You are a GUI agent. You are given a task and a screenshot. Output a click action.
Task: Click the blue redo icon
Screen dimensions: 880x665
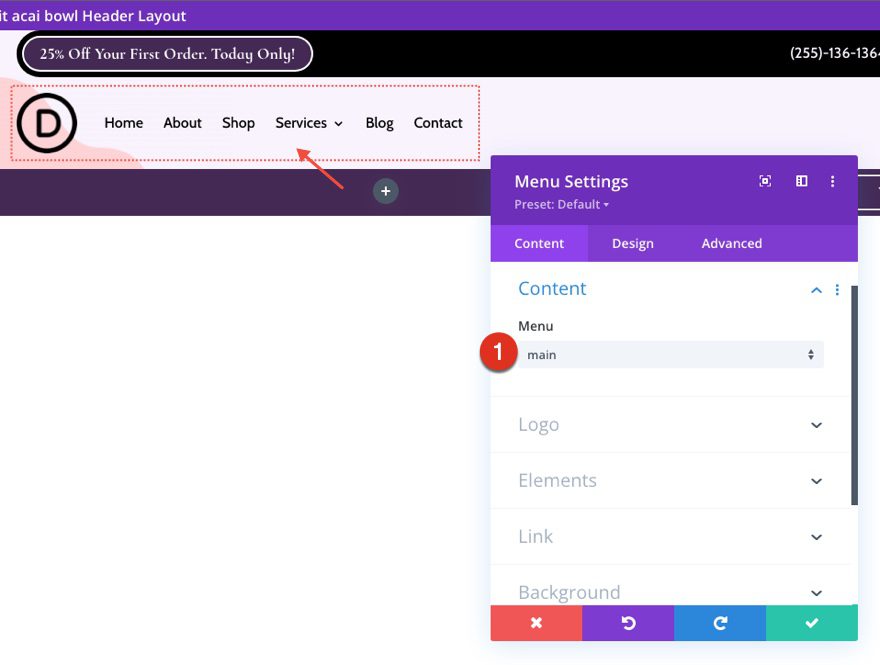pos(719,623)
